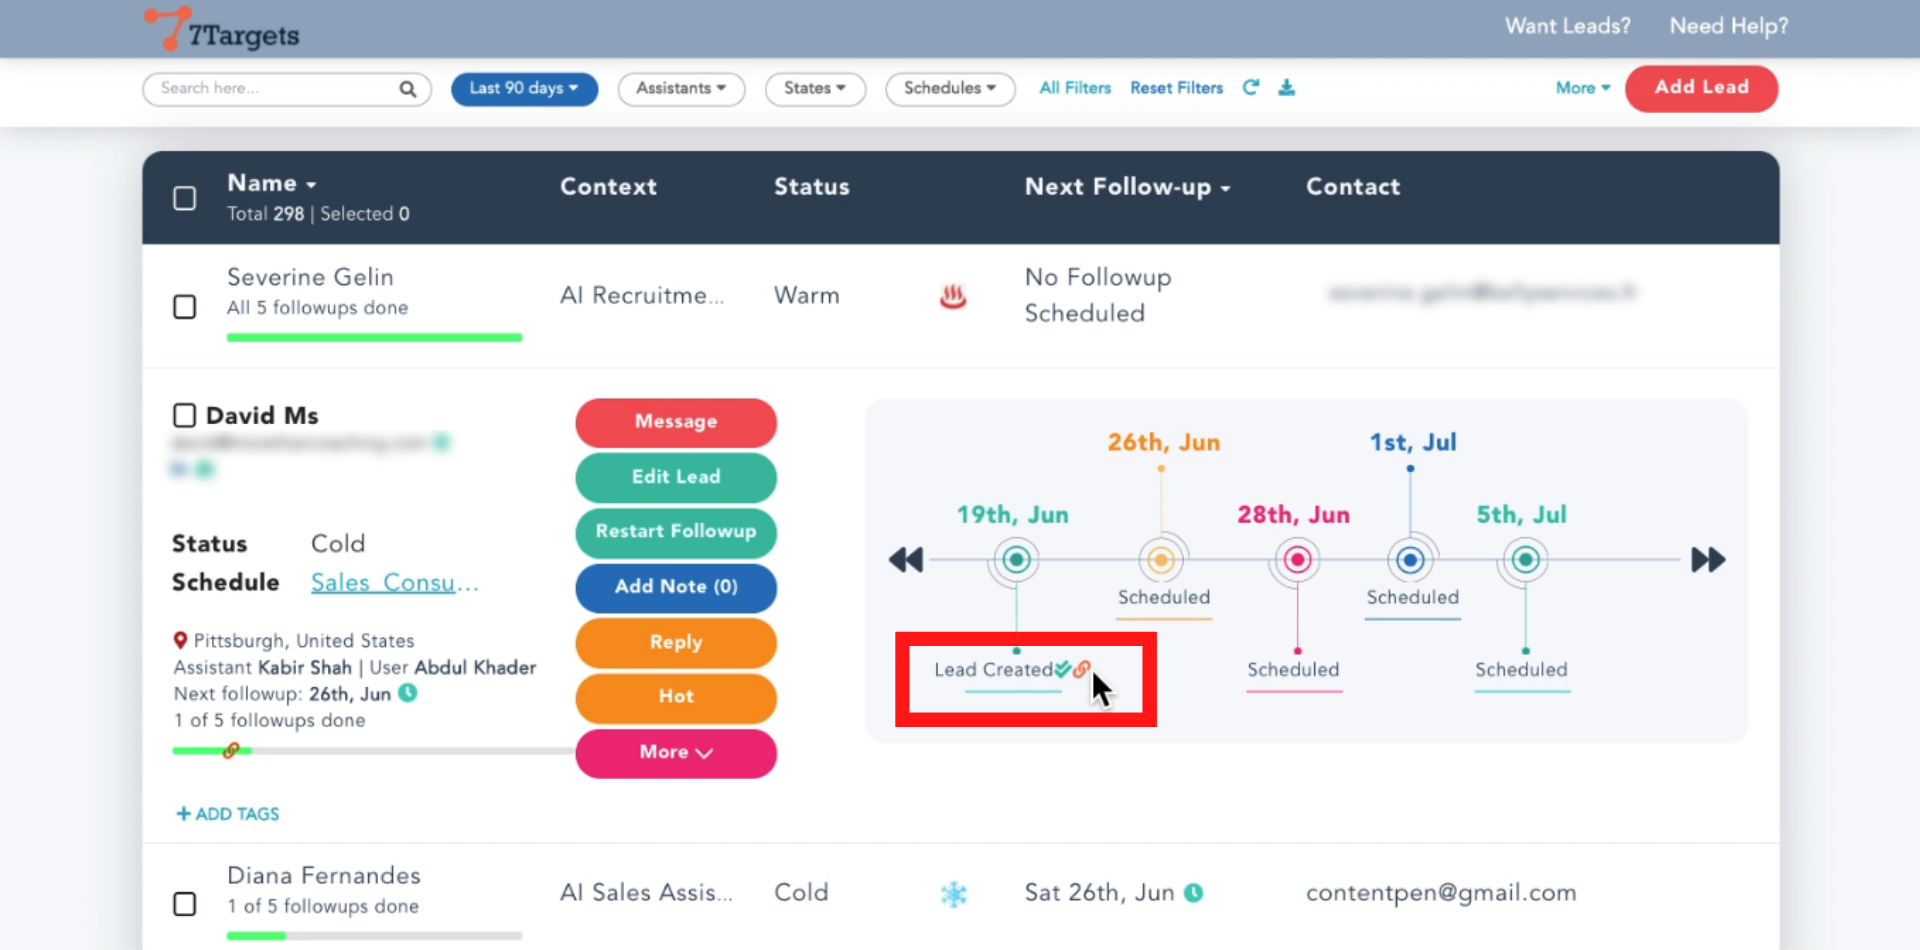Click the download leads icon
The width and height of the screenshot is (1920, 950).
click(x=1286, y=88)
